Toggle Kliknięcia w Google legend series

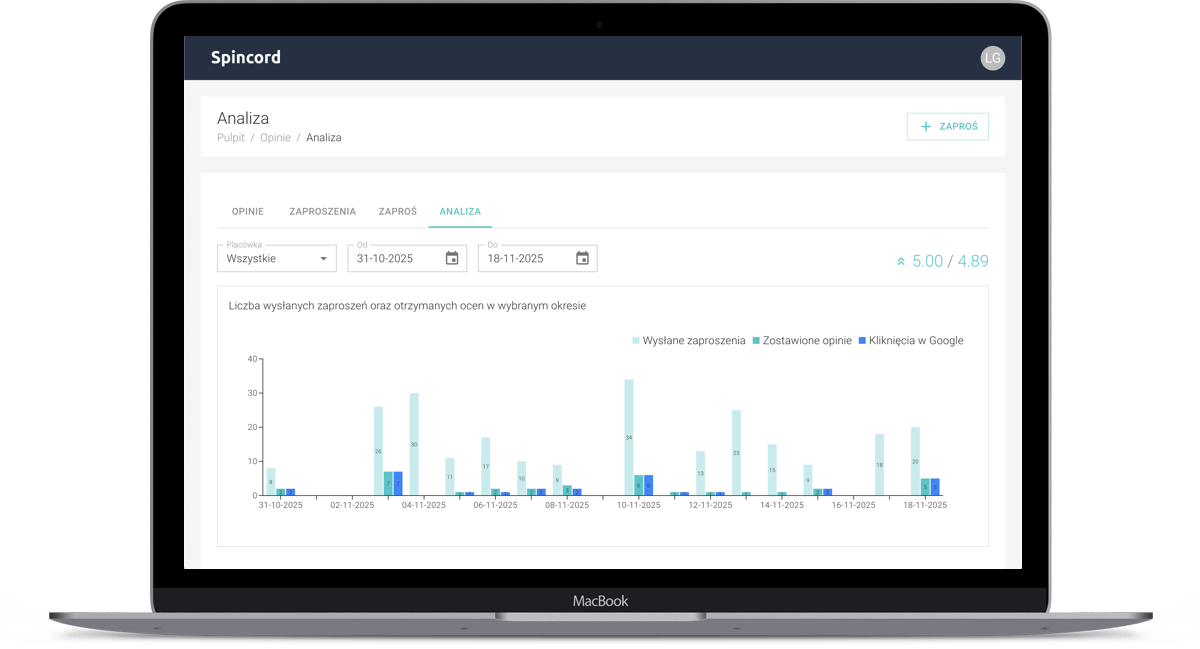click(x=911, y=341)
